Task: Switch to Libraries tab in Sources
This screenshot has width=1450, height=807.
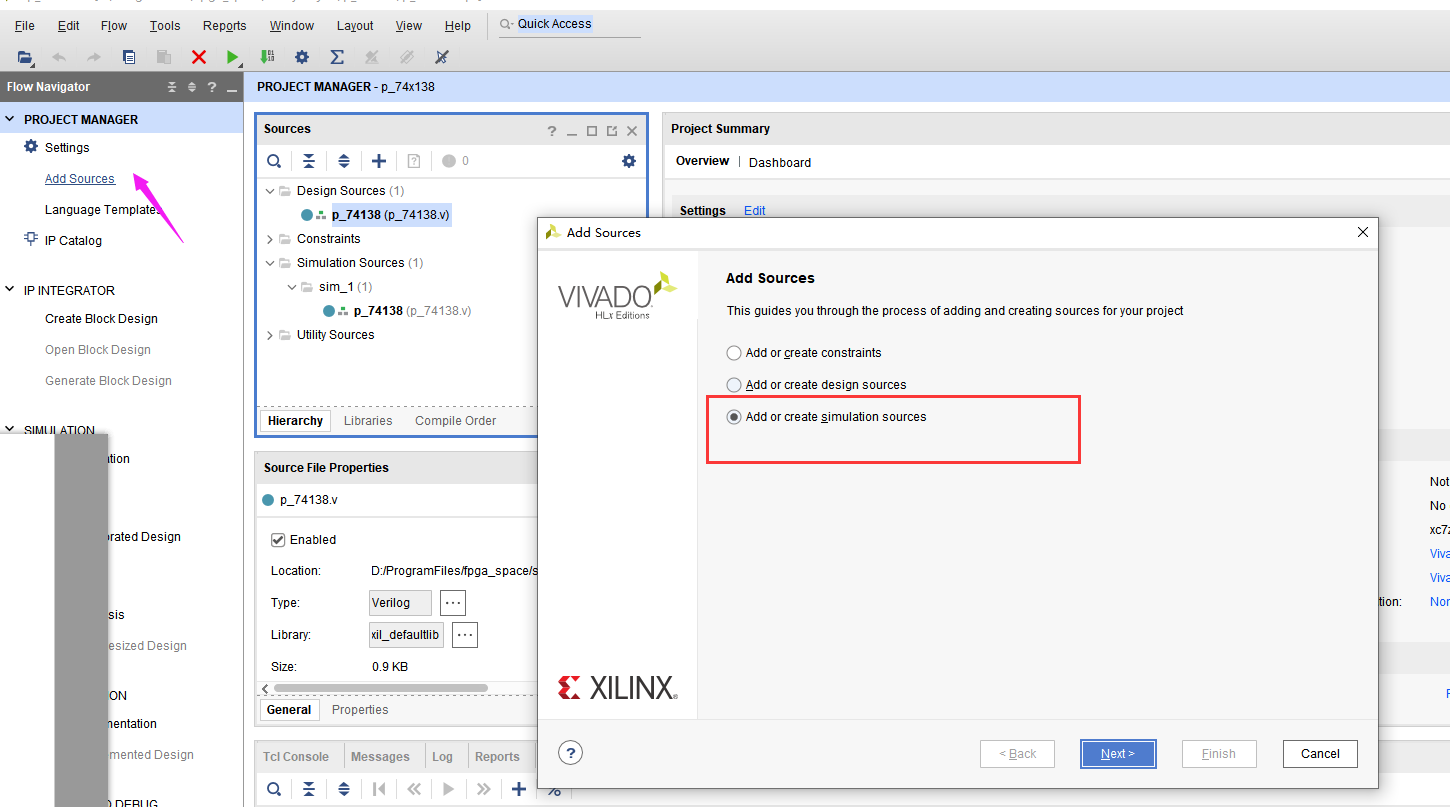Action: tap(368, 421)
